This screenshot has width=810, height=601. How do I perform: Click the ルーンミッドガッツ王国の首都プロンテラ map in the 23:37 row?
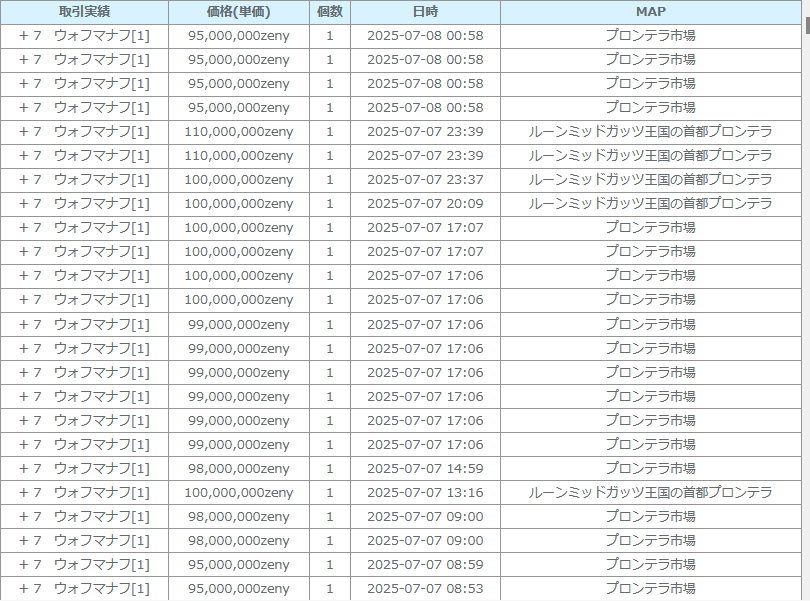pyautogui.click(x=650, y=180)
